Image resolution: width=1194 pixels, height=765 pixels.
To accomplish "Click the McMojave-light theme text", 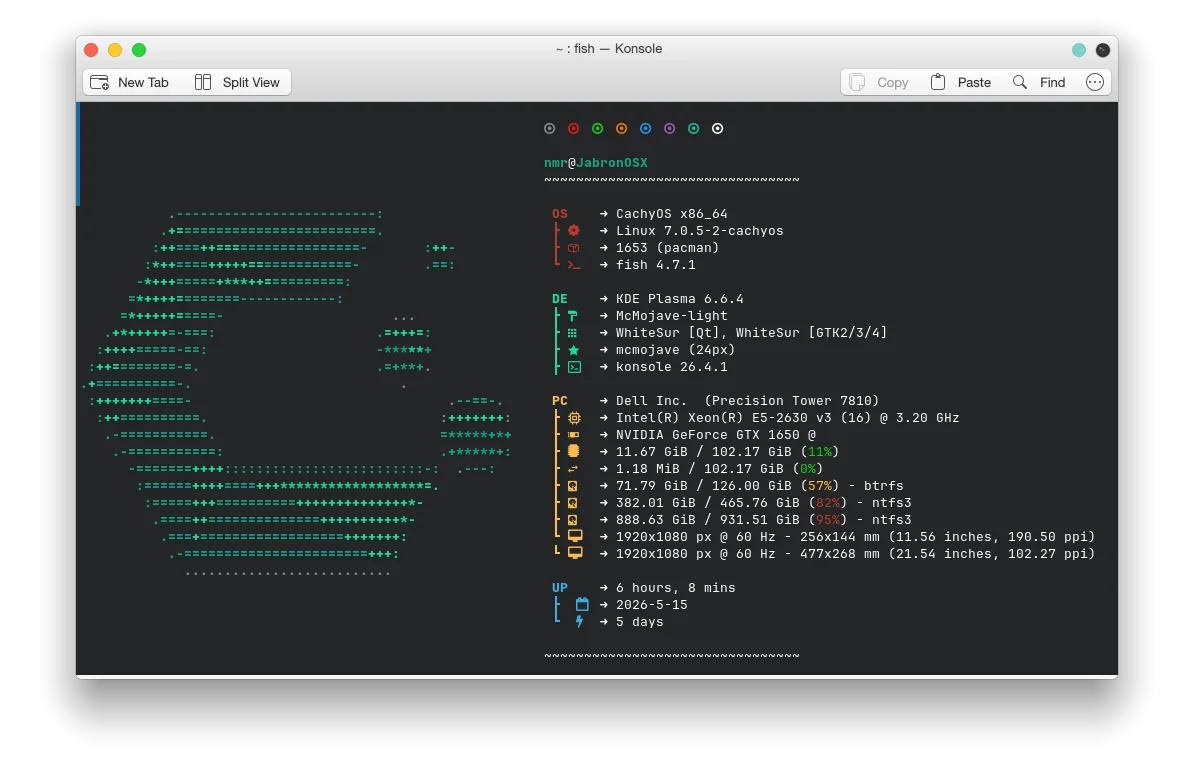I will (x=672, y=316).
